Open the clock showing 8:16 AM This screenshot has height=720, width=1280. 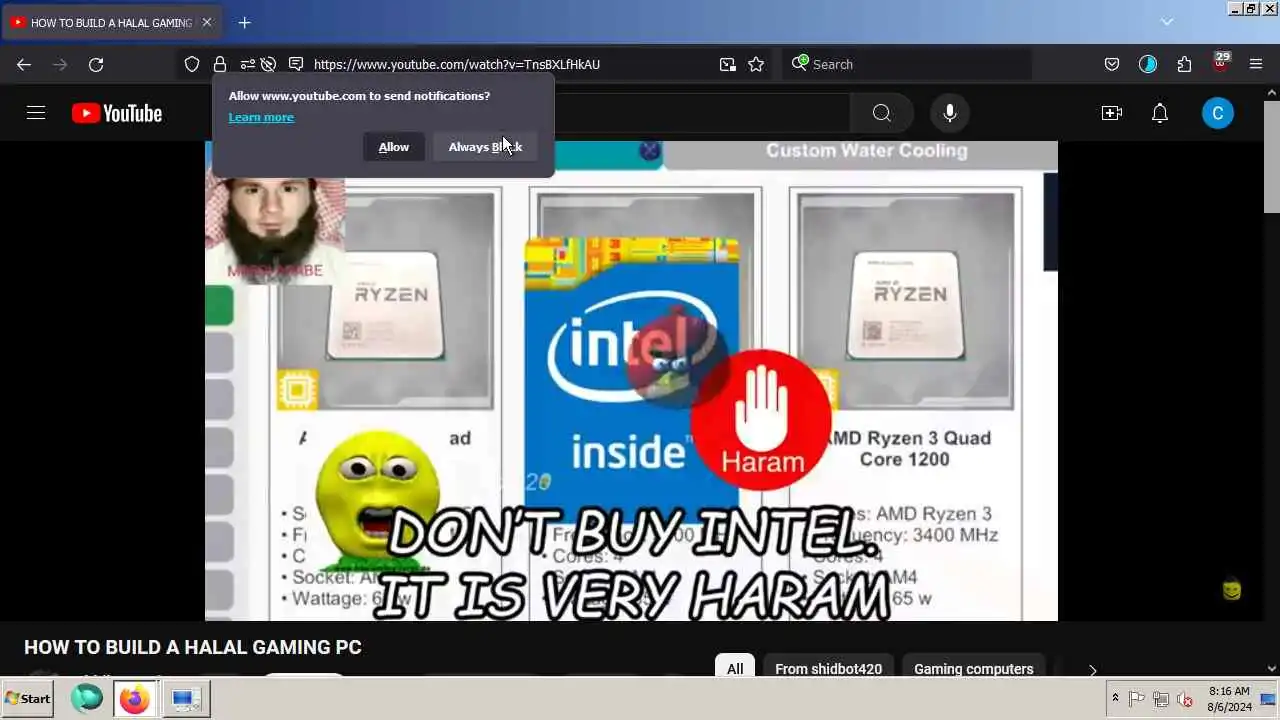pyautogui.click(x=1229, y=699)
